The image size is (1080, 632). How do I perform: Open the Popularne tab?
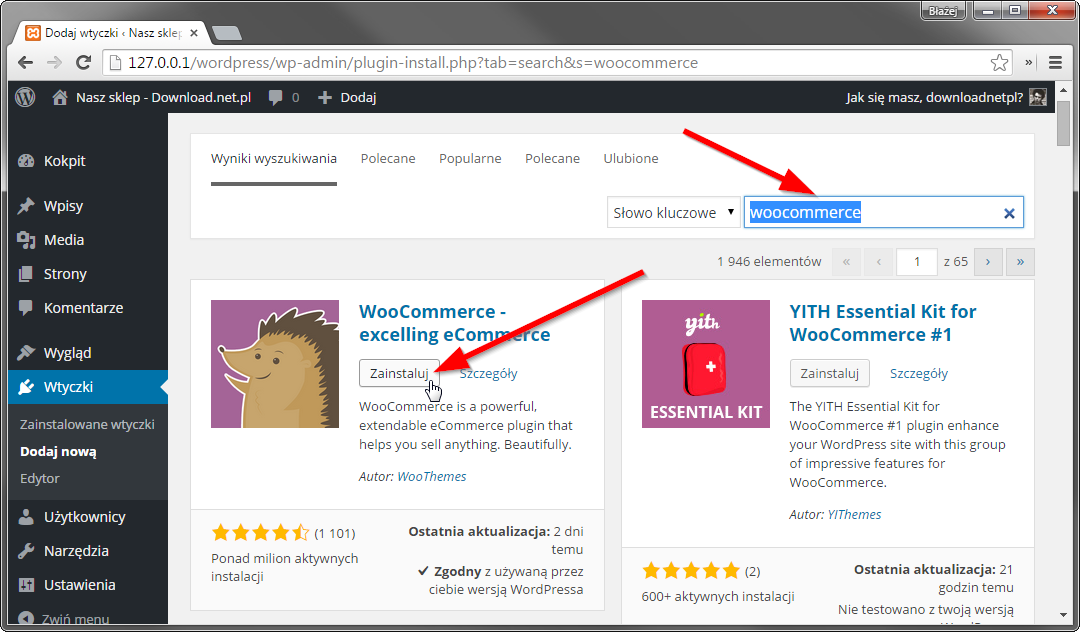click(470, 158)
